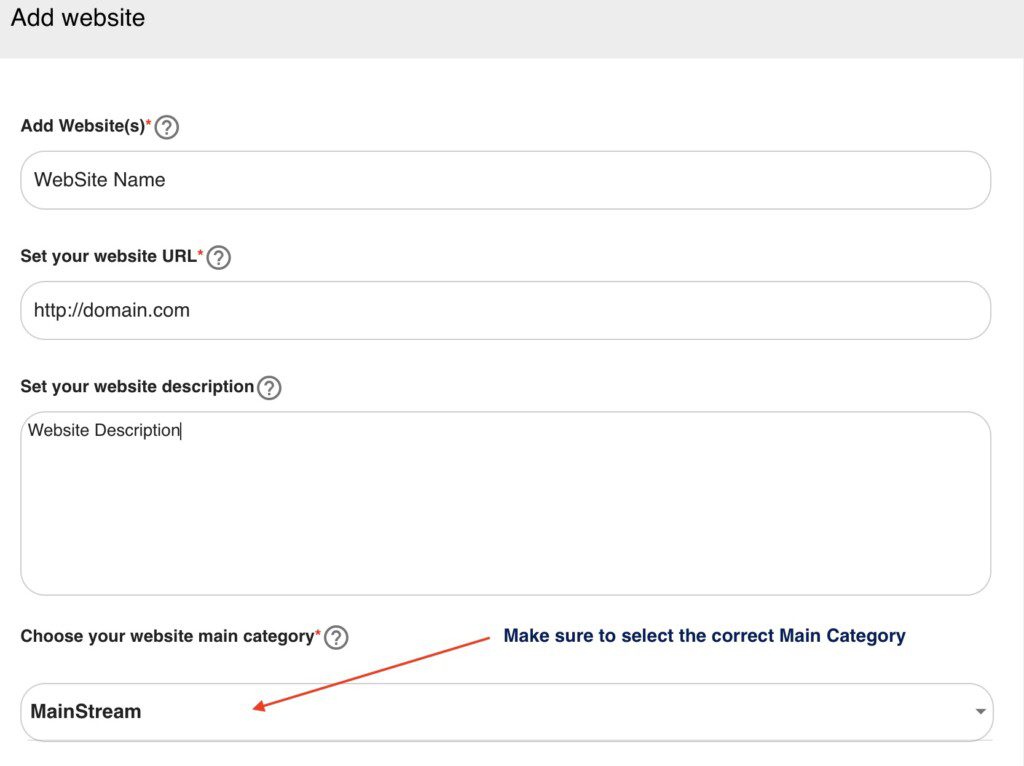Click red asterisk beside main category label
This screenshot has height=766, width=1024.
pos(318,634)
